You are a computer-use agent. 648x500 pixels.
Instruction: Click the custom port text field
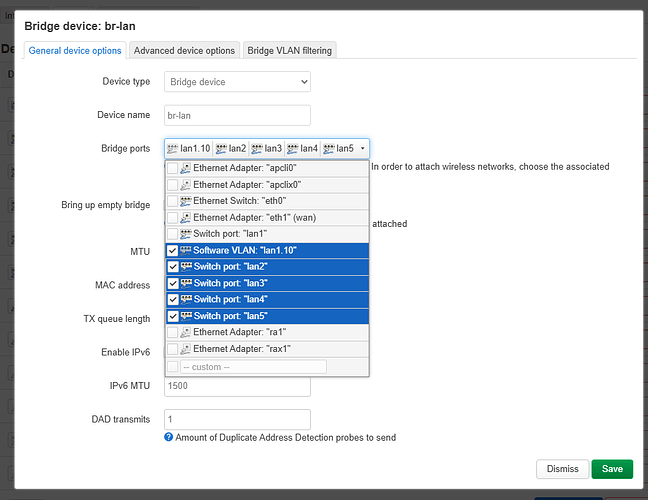pos(253,367)
